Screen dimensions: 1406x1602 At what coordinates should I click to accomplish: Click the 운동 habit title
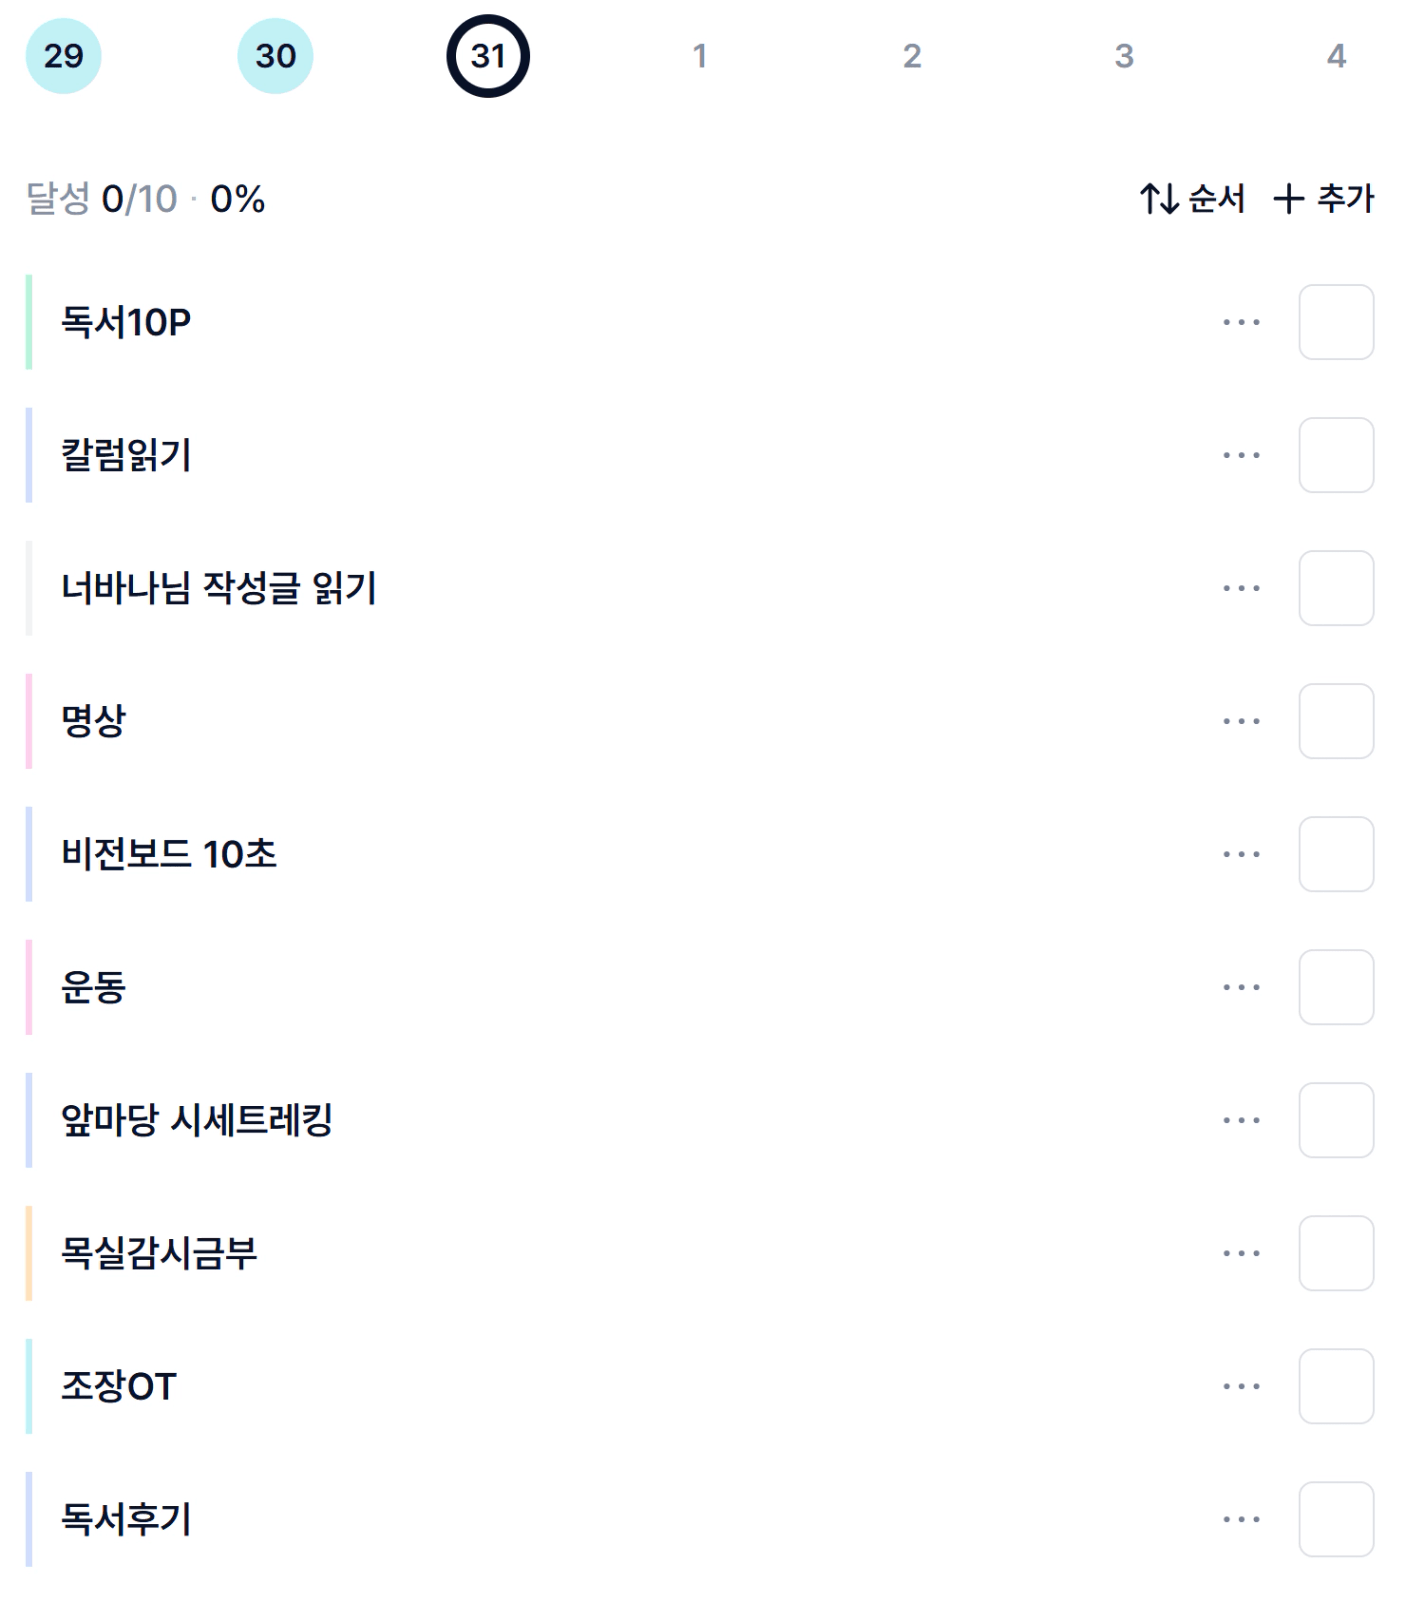pos(94,987)
